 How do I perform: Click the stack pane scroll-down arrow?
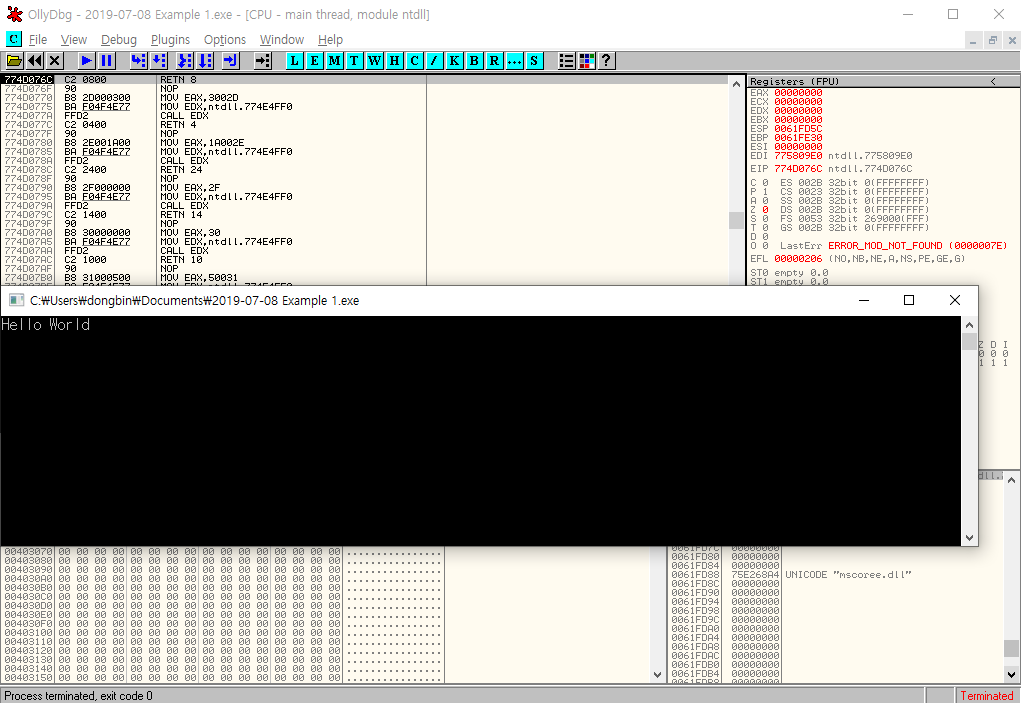1011,674
